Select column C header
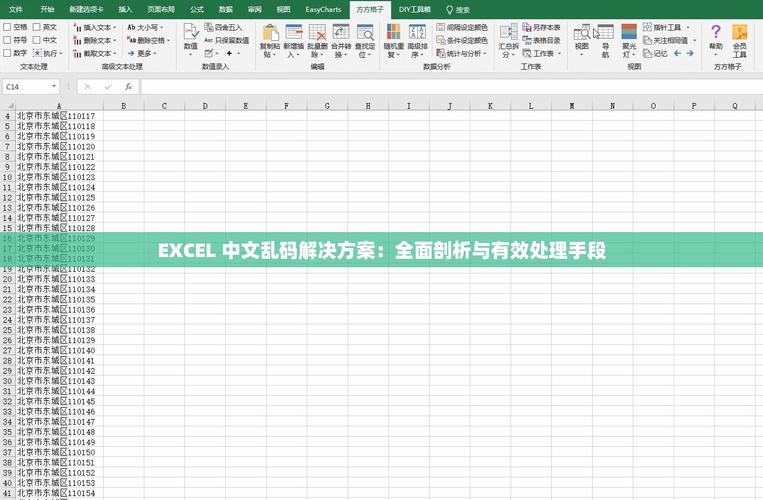This screenshot has height=500, width=763. (x=164, y=106)
